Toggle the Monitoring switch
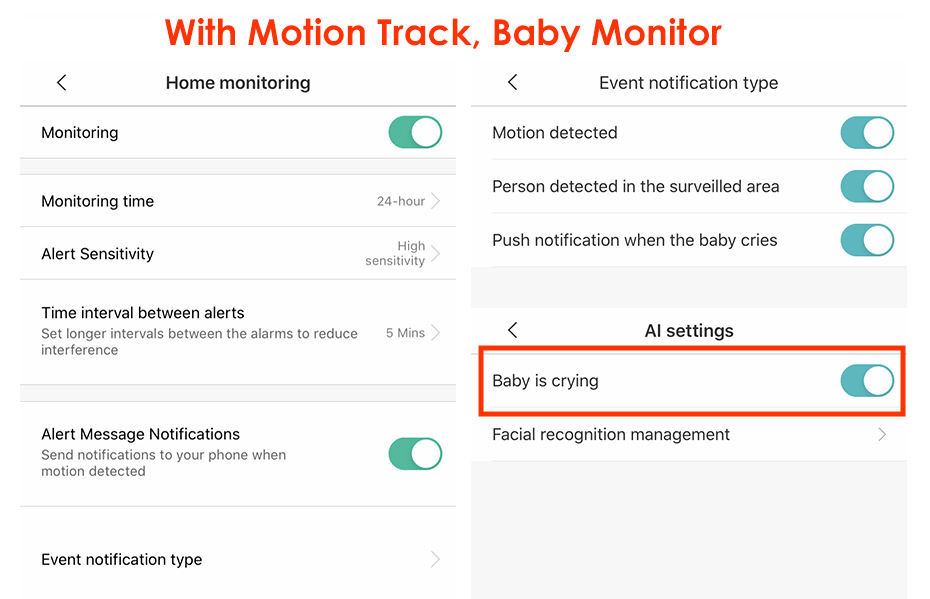This screenshot has width=930, height=599. tap(415, 133)
